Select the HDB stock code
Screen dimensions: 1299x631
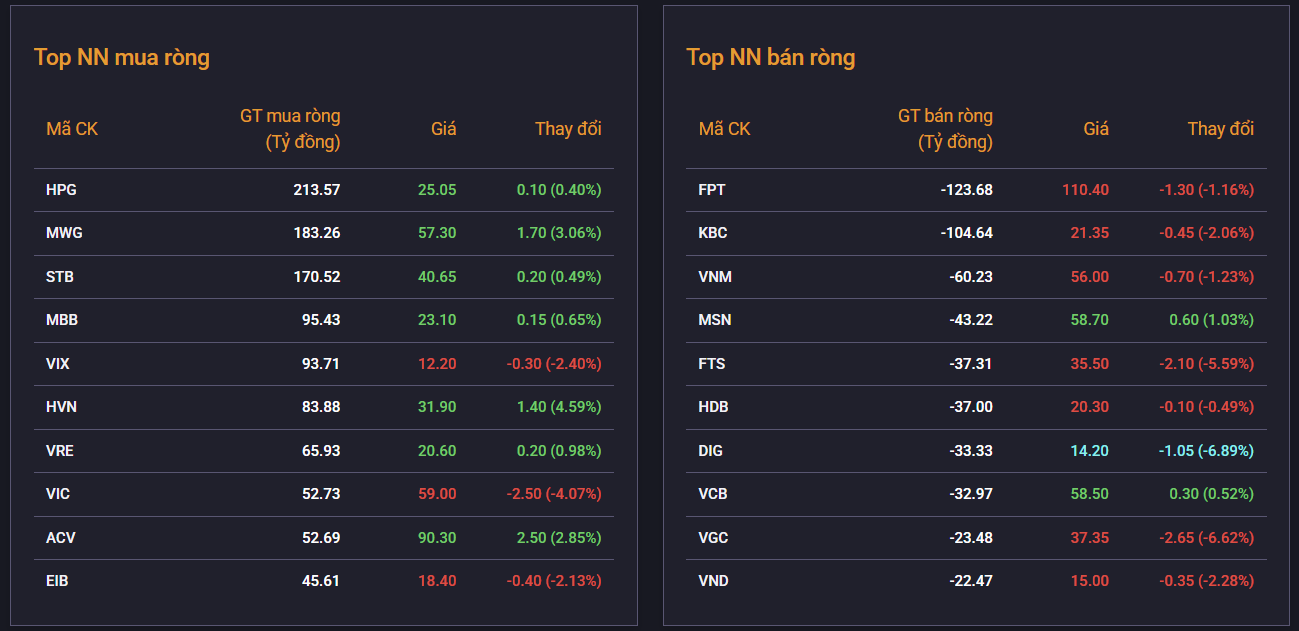[714, 407]
